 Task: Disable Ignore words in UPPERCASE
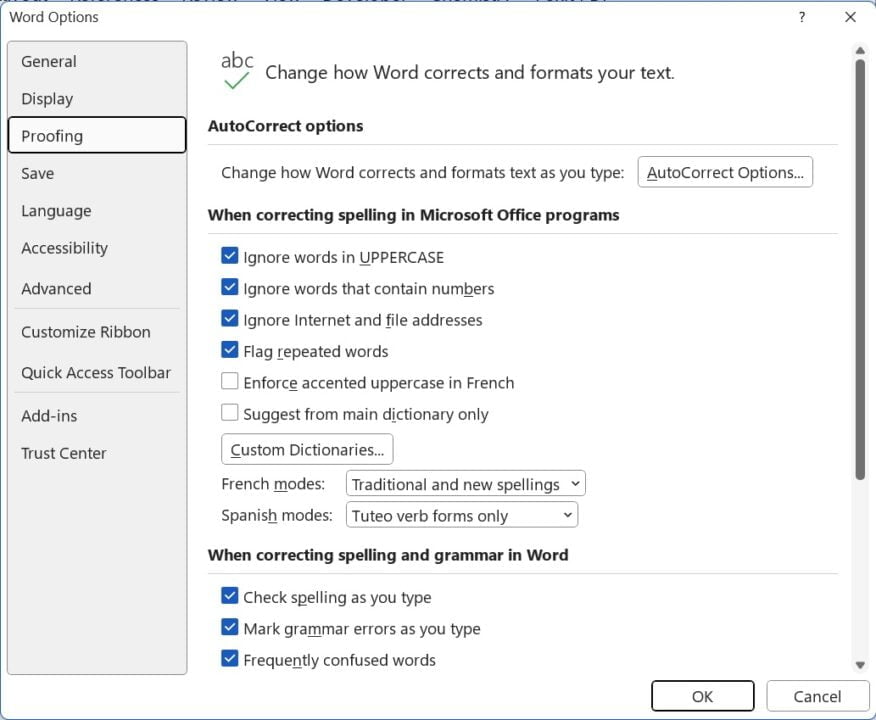pyautogui.click(x=230, y=257)
